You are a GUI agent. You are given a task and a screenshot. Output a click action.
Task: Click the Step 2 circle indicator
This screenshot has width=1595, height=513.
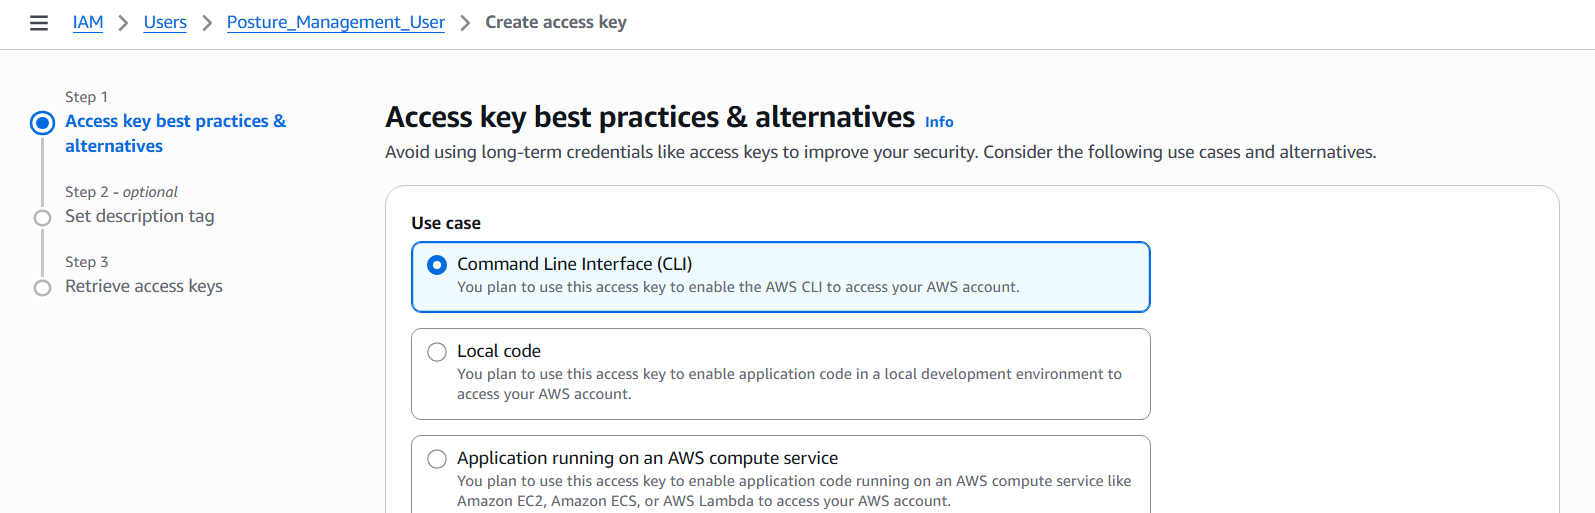(42, 218)
